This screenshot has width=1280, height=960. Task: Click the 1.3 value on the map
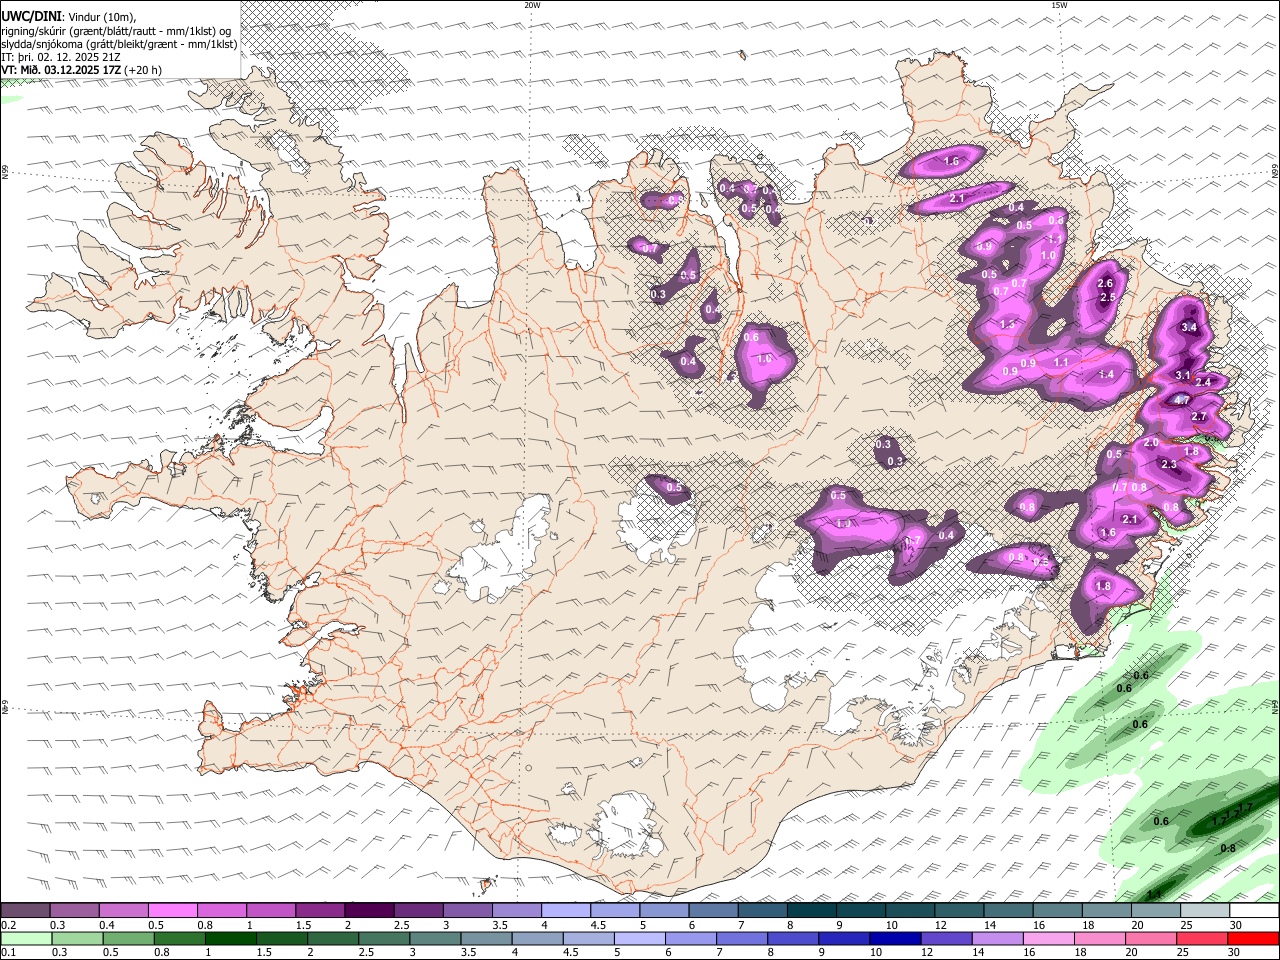(x=1007, y=325)
